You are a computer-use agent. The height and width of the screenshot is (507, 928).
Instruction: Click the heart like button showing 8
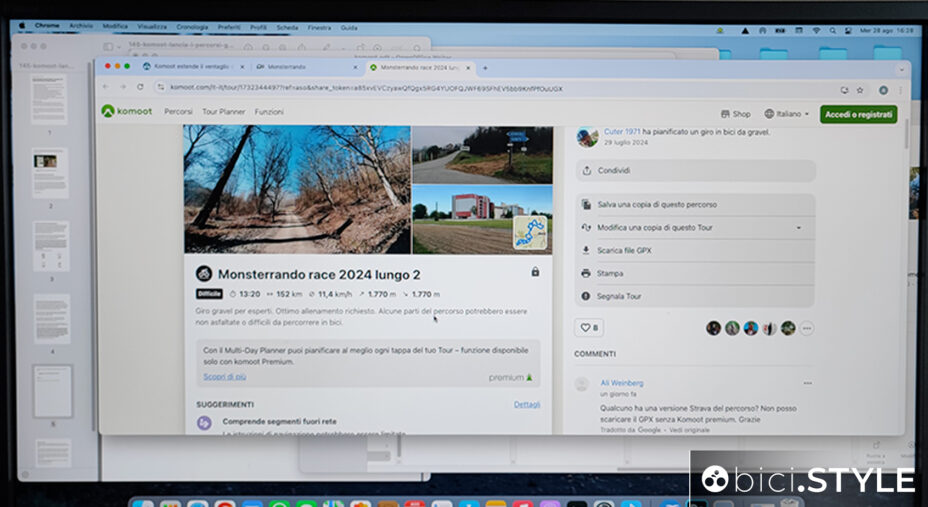589,328
